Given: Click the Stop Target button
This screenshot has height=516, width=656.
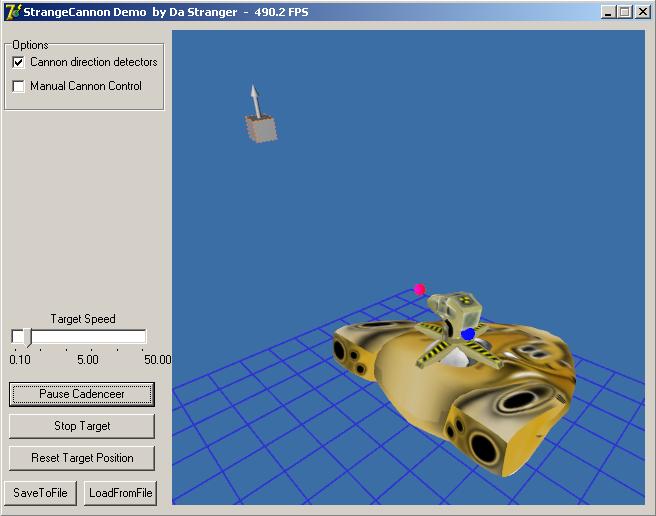Looking at the screenshot, I should 82,426.
